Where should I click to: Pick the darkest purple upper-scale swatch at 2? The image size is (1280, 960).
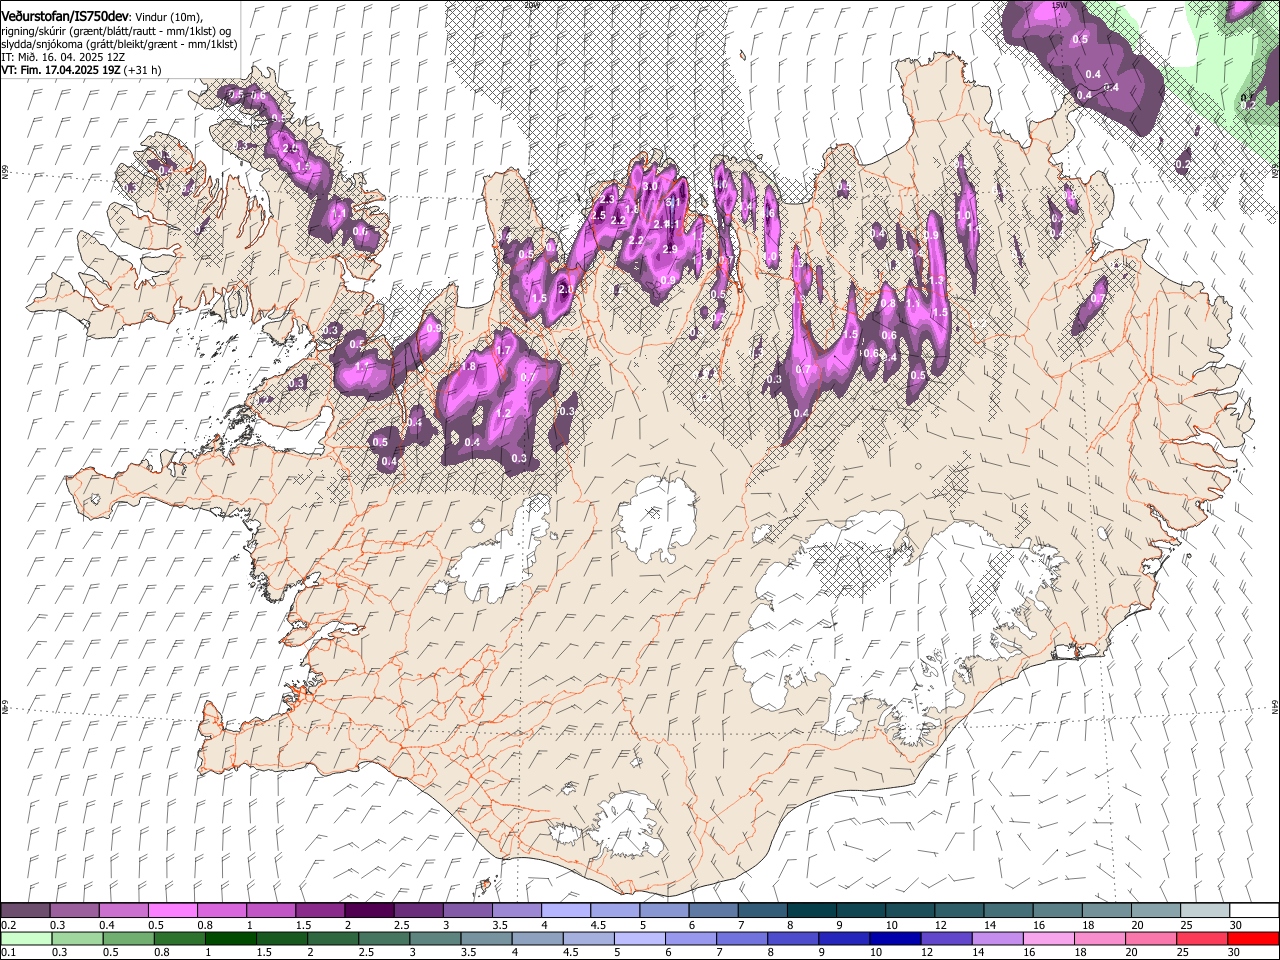pos(368,910)
